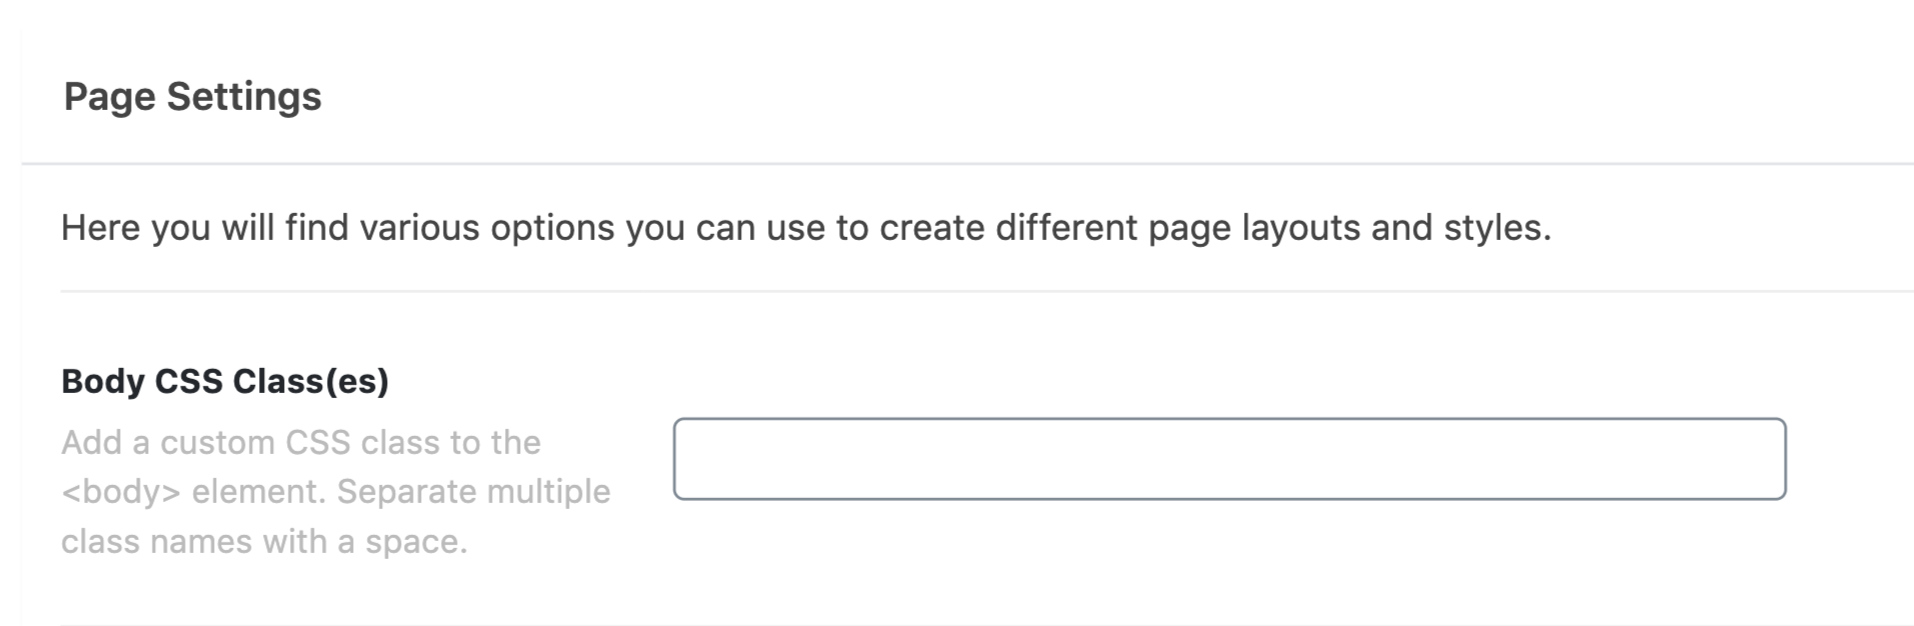Click the page layouts description sentence
The width and height of the screenshot is (1914, 626).
pyautogui.click(x=800, y=227)
